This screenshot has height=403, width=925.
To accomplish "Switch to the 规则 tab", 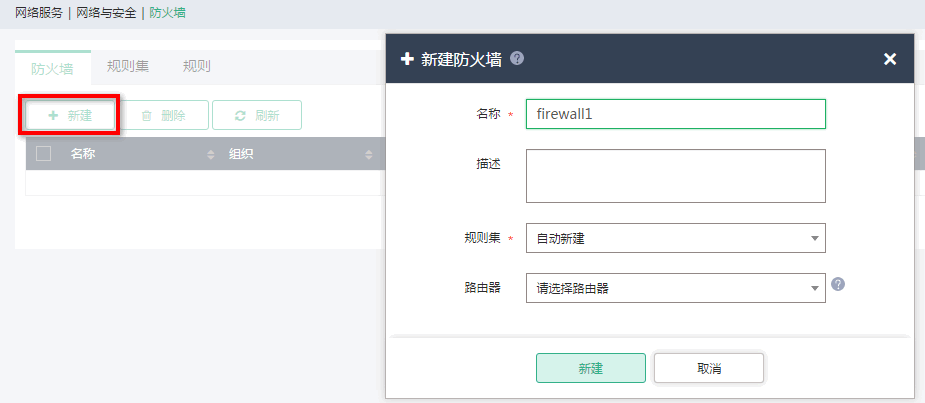I will (196, 67).
